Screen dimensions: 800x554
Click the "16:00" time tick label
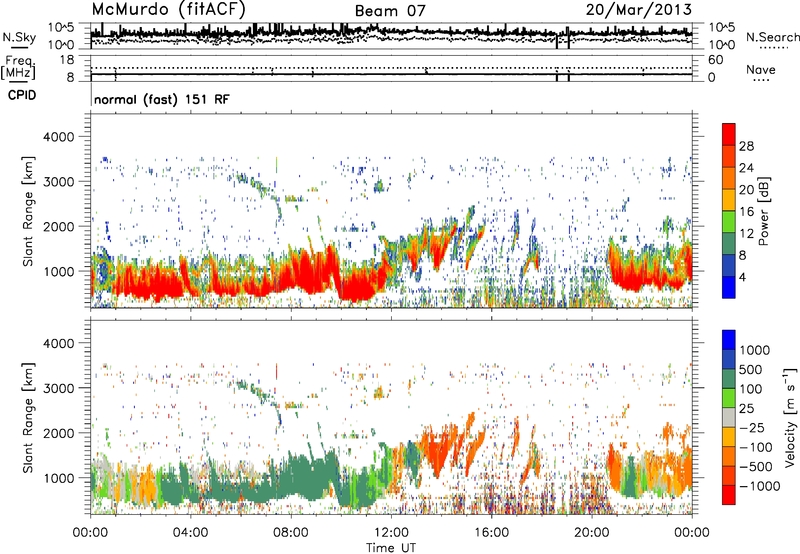(491, 533)
